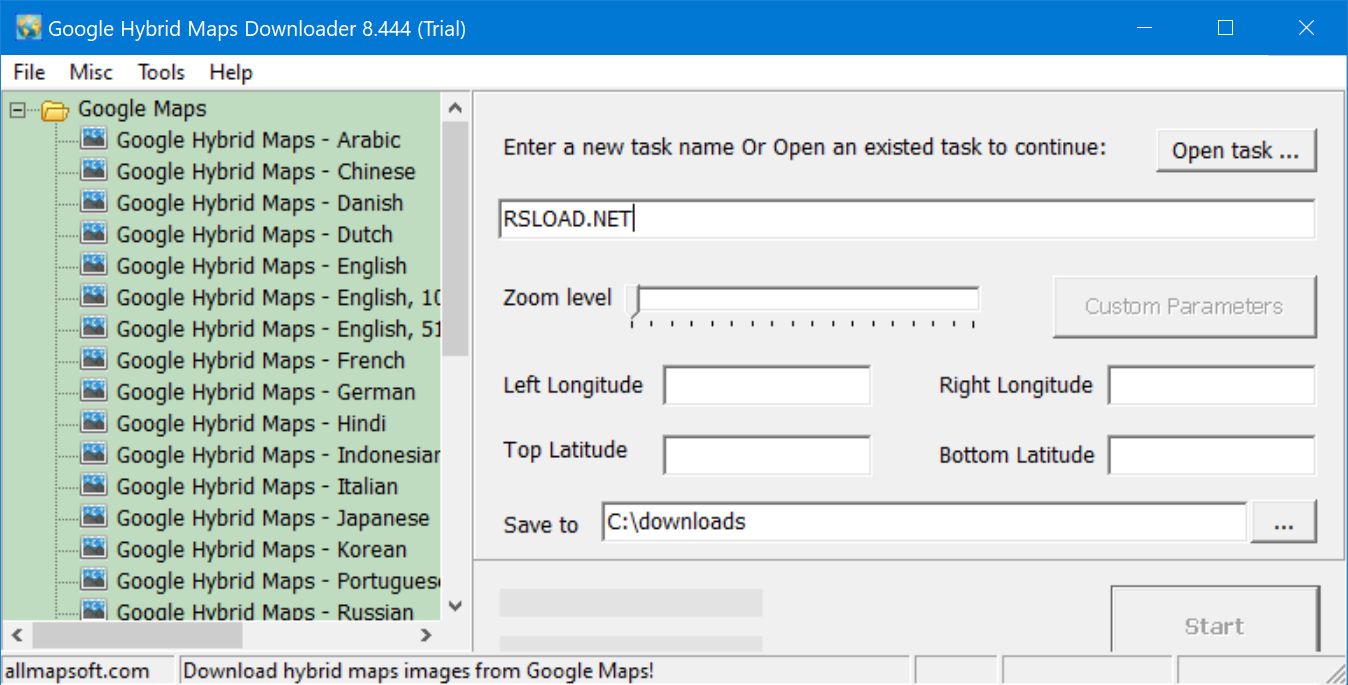Focus the Left Longitude field
This screenshot has height=685, width=1348.
coord(767,385)
